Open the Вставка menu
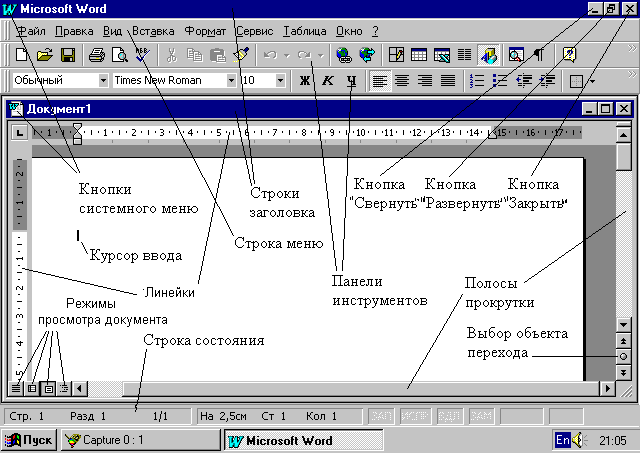Image resolution: width=640 pixels, height=453 pixels. click(x=153, y=31)
